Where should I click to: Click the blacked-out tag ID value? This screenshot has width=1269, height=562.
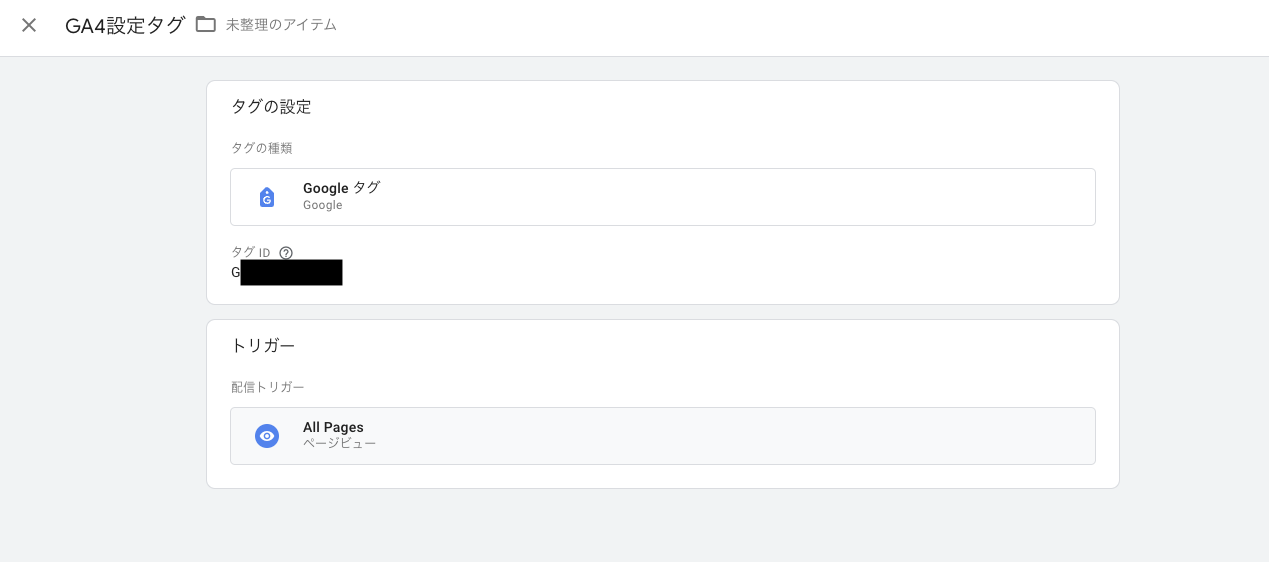pyautogui.click(x=291, y=272)
